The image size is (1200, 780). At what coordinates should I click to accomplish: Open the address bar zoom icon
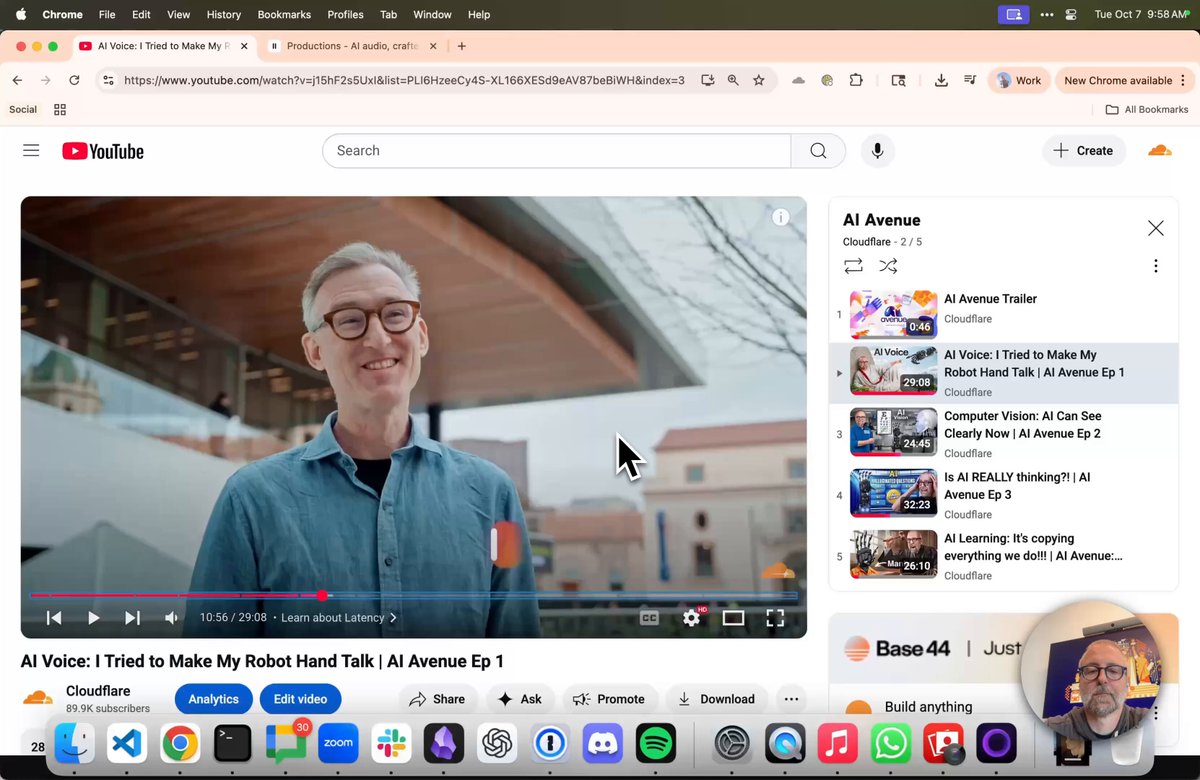733,80
